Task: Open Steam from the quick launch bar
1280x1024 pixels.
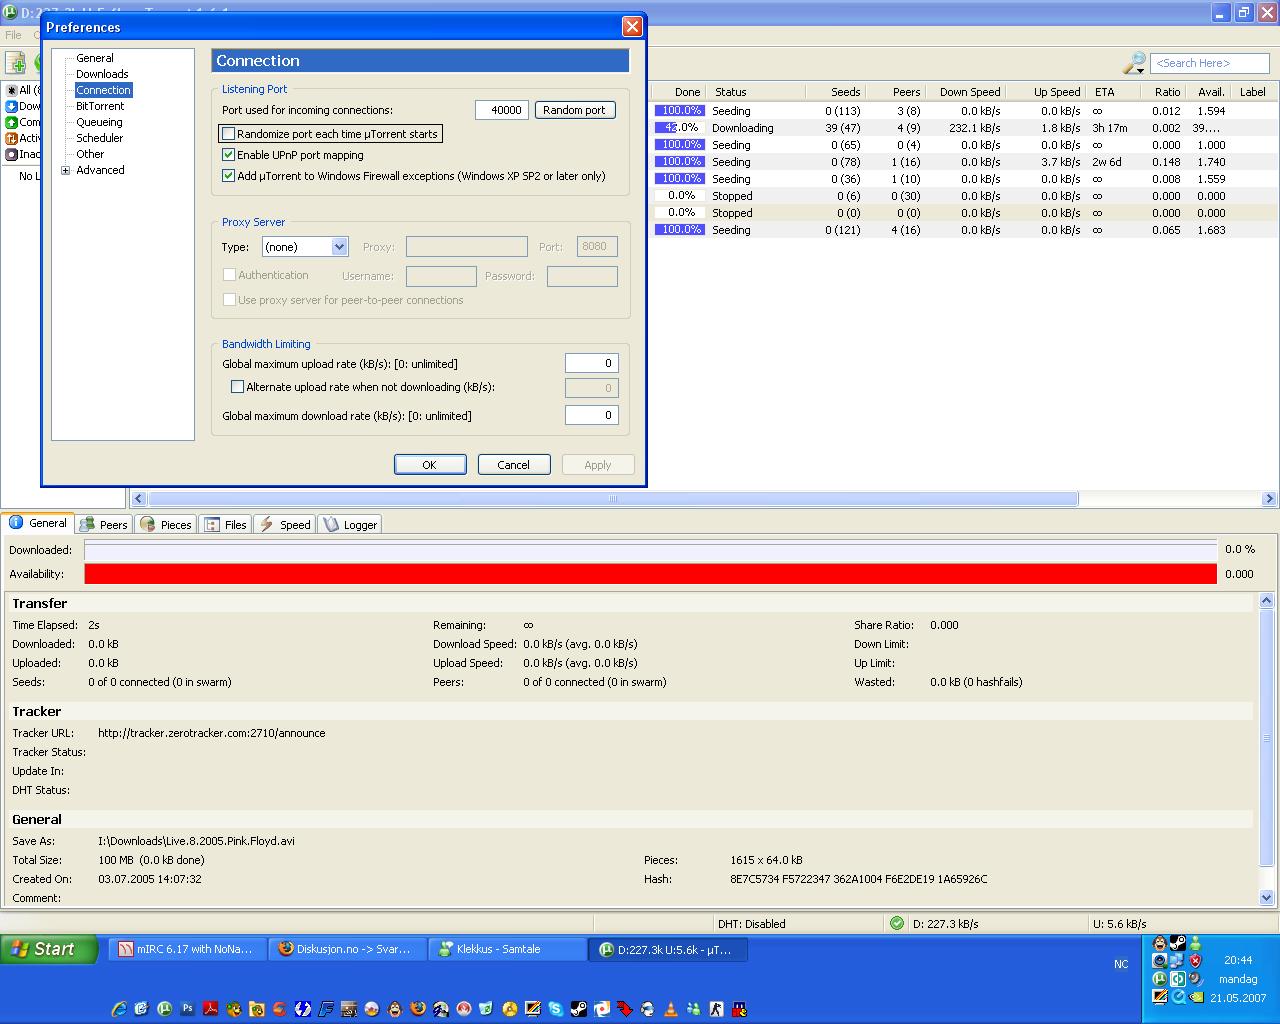Action: point(578,1009)
